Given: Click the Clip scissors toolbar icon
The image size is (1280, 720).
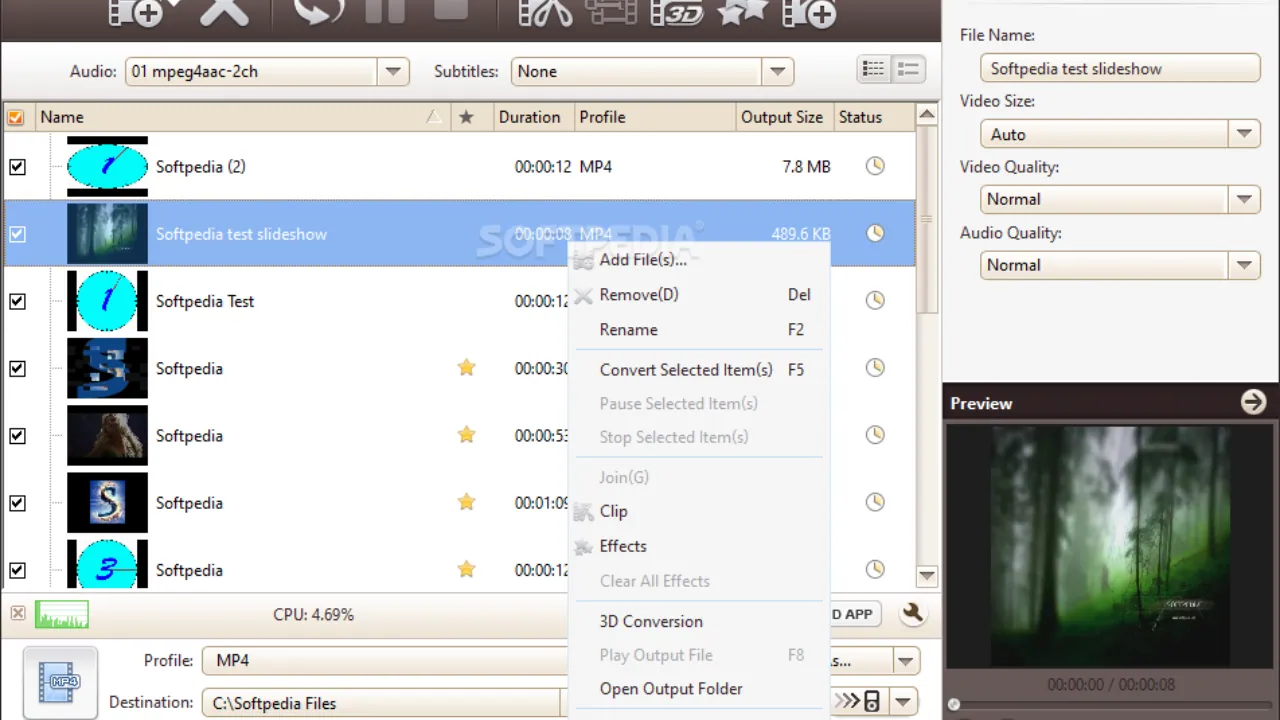Looking at the screenshot, I should tap(546, 12).
